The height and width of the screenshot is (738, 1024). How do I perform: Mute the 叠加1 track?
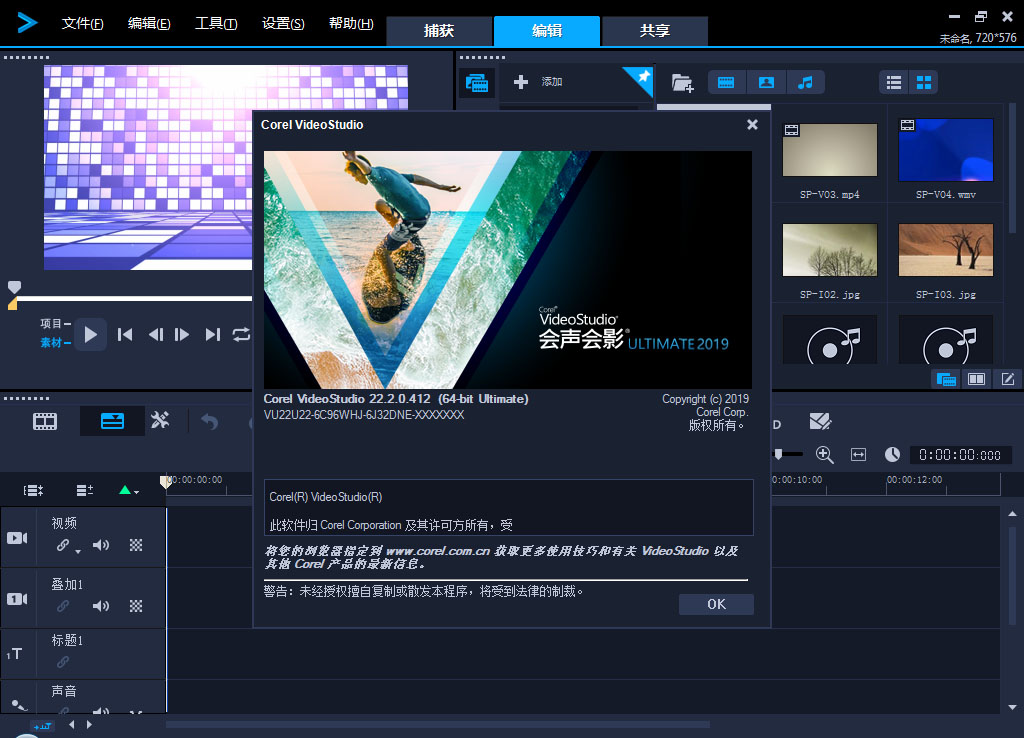point(101,606)
